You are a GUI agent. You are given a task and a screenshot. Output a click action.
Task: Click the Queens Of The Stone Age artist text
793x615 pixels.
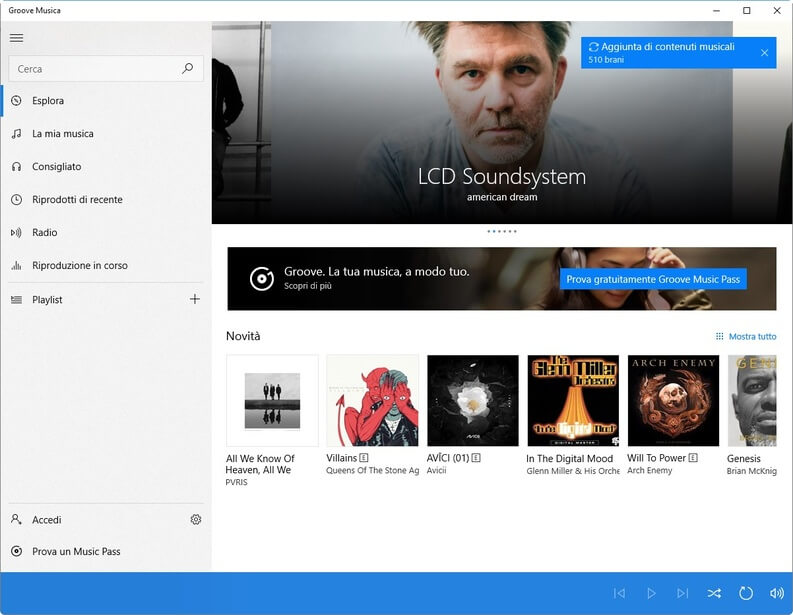pos(372,470)
